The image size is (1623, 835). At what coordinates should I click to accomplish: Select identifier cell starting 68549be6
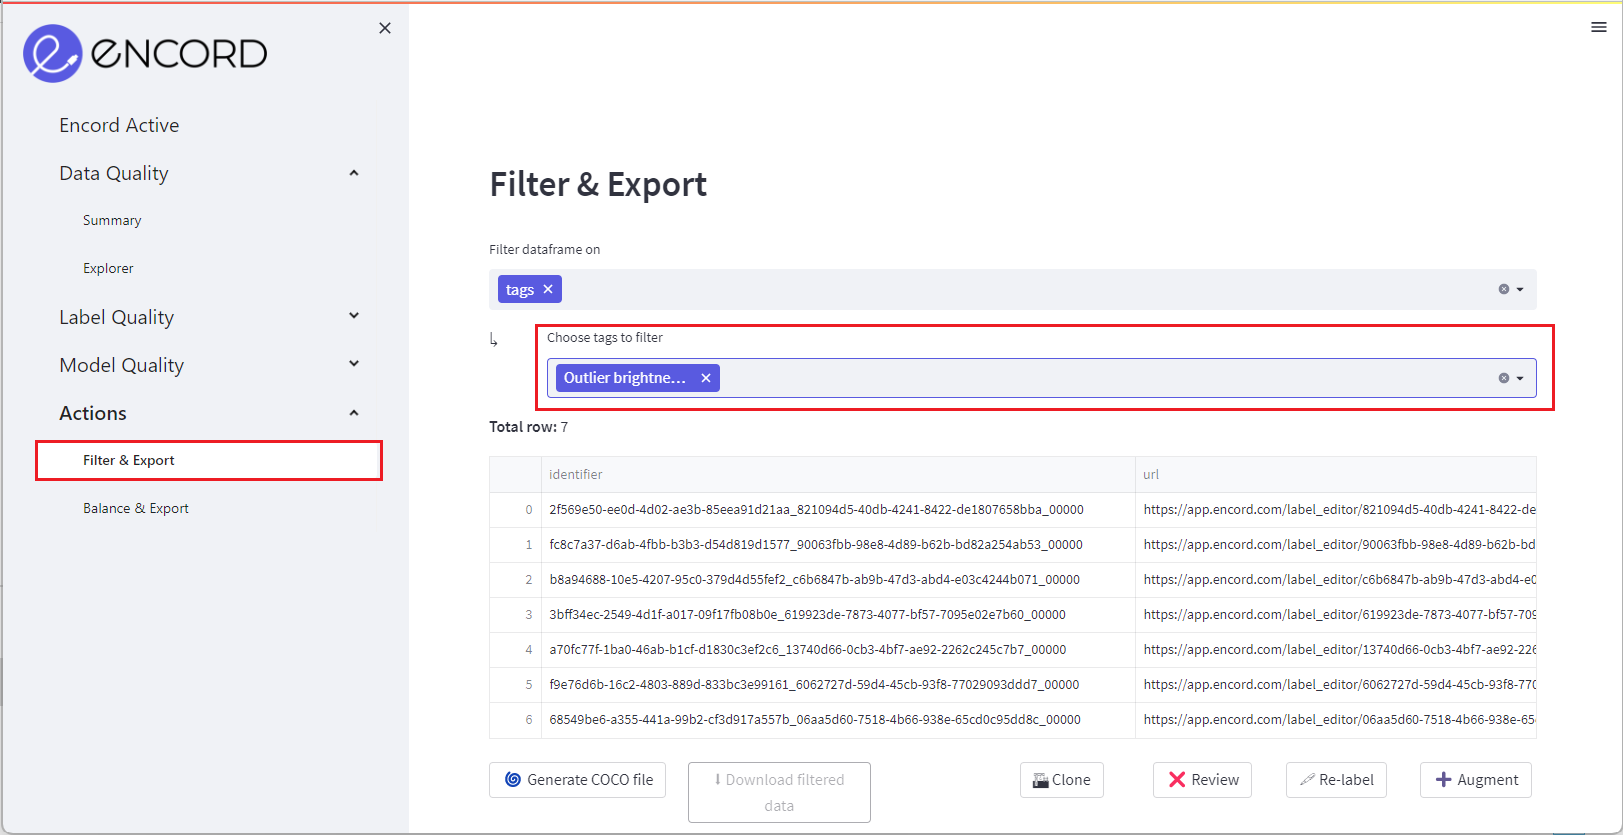point(838,720)
